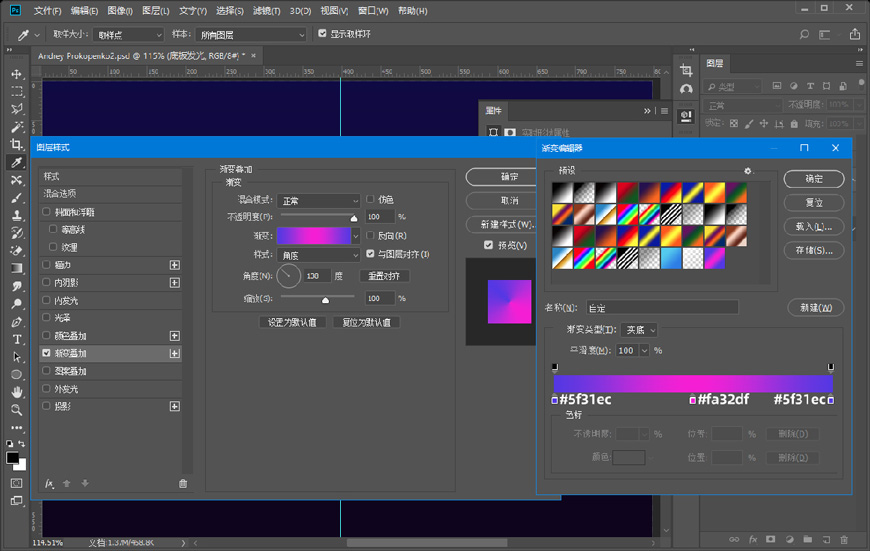The height and width of the screenshot is (551, 870).
Task: Select the Hand tool
Action: click(17, 392)
